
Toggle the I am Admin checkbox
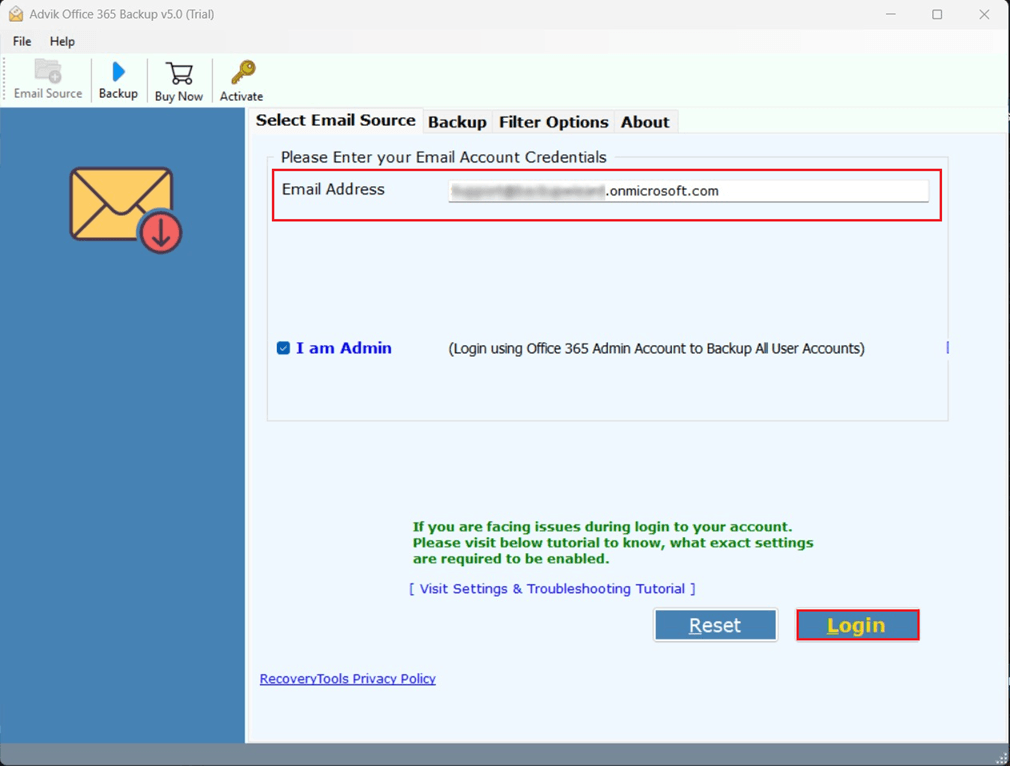pyautogui.click(x=283, y=349)
